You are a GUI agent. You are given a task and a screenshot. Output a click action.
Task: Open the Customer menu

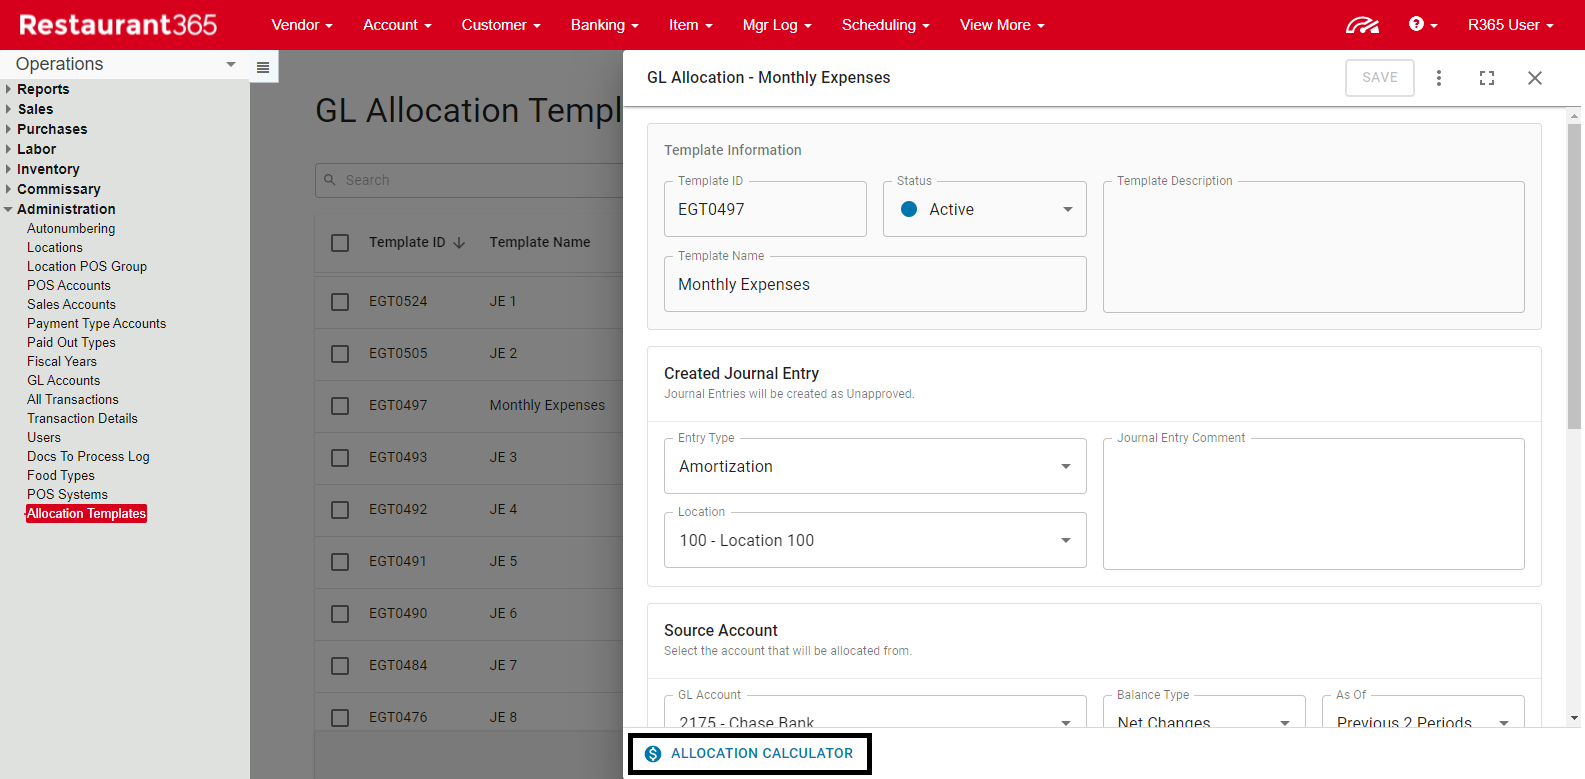pos(501,25)
